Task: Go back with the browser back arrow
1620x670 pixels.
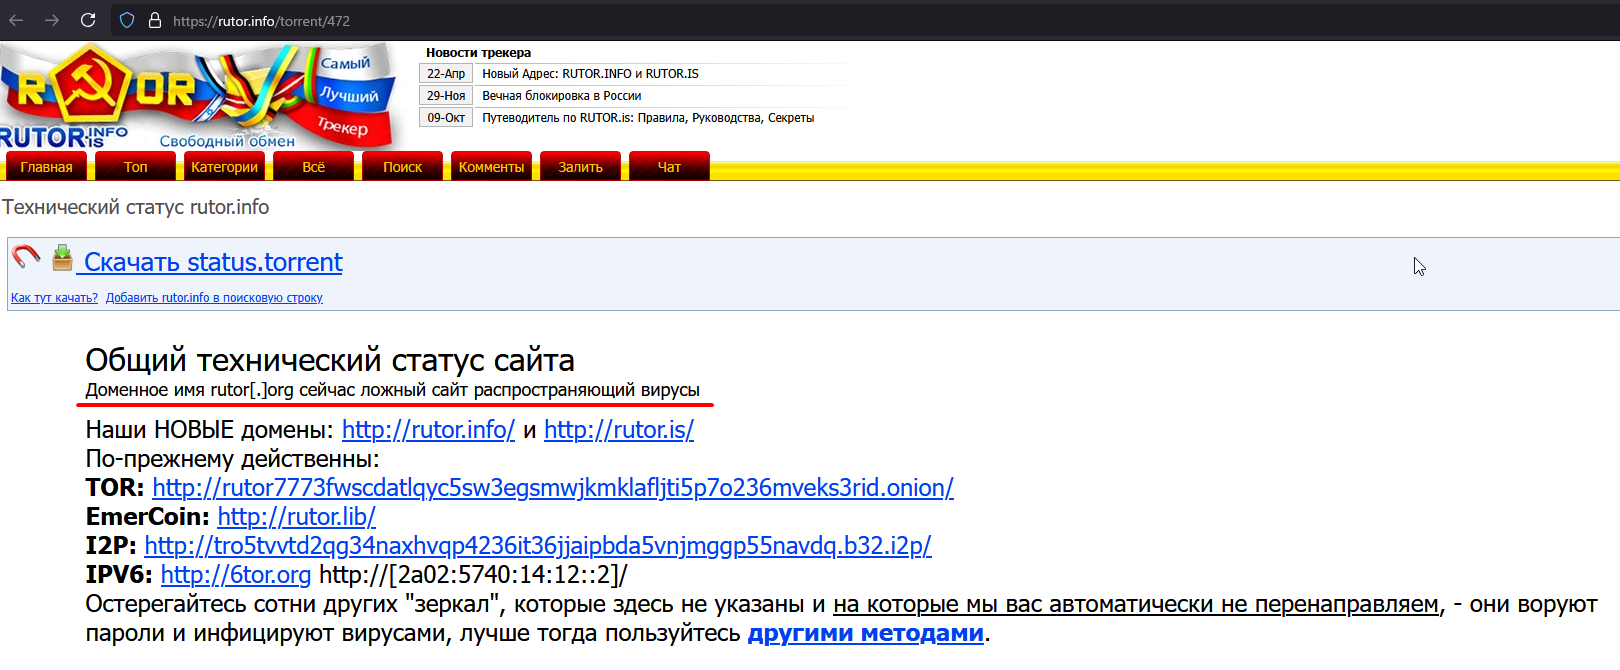Action: [16, 20]
